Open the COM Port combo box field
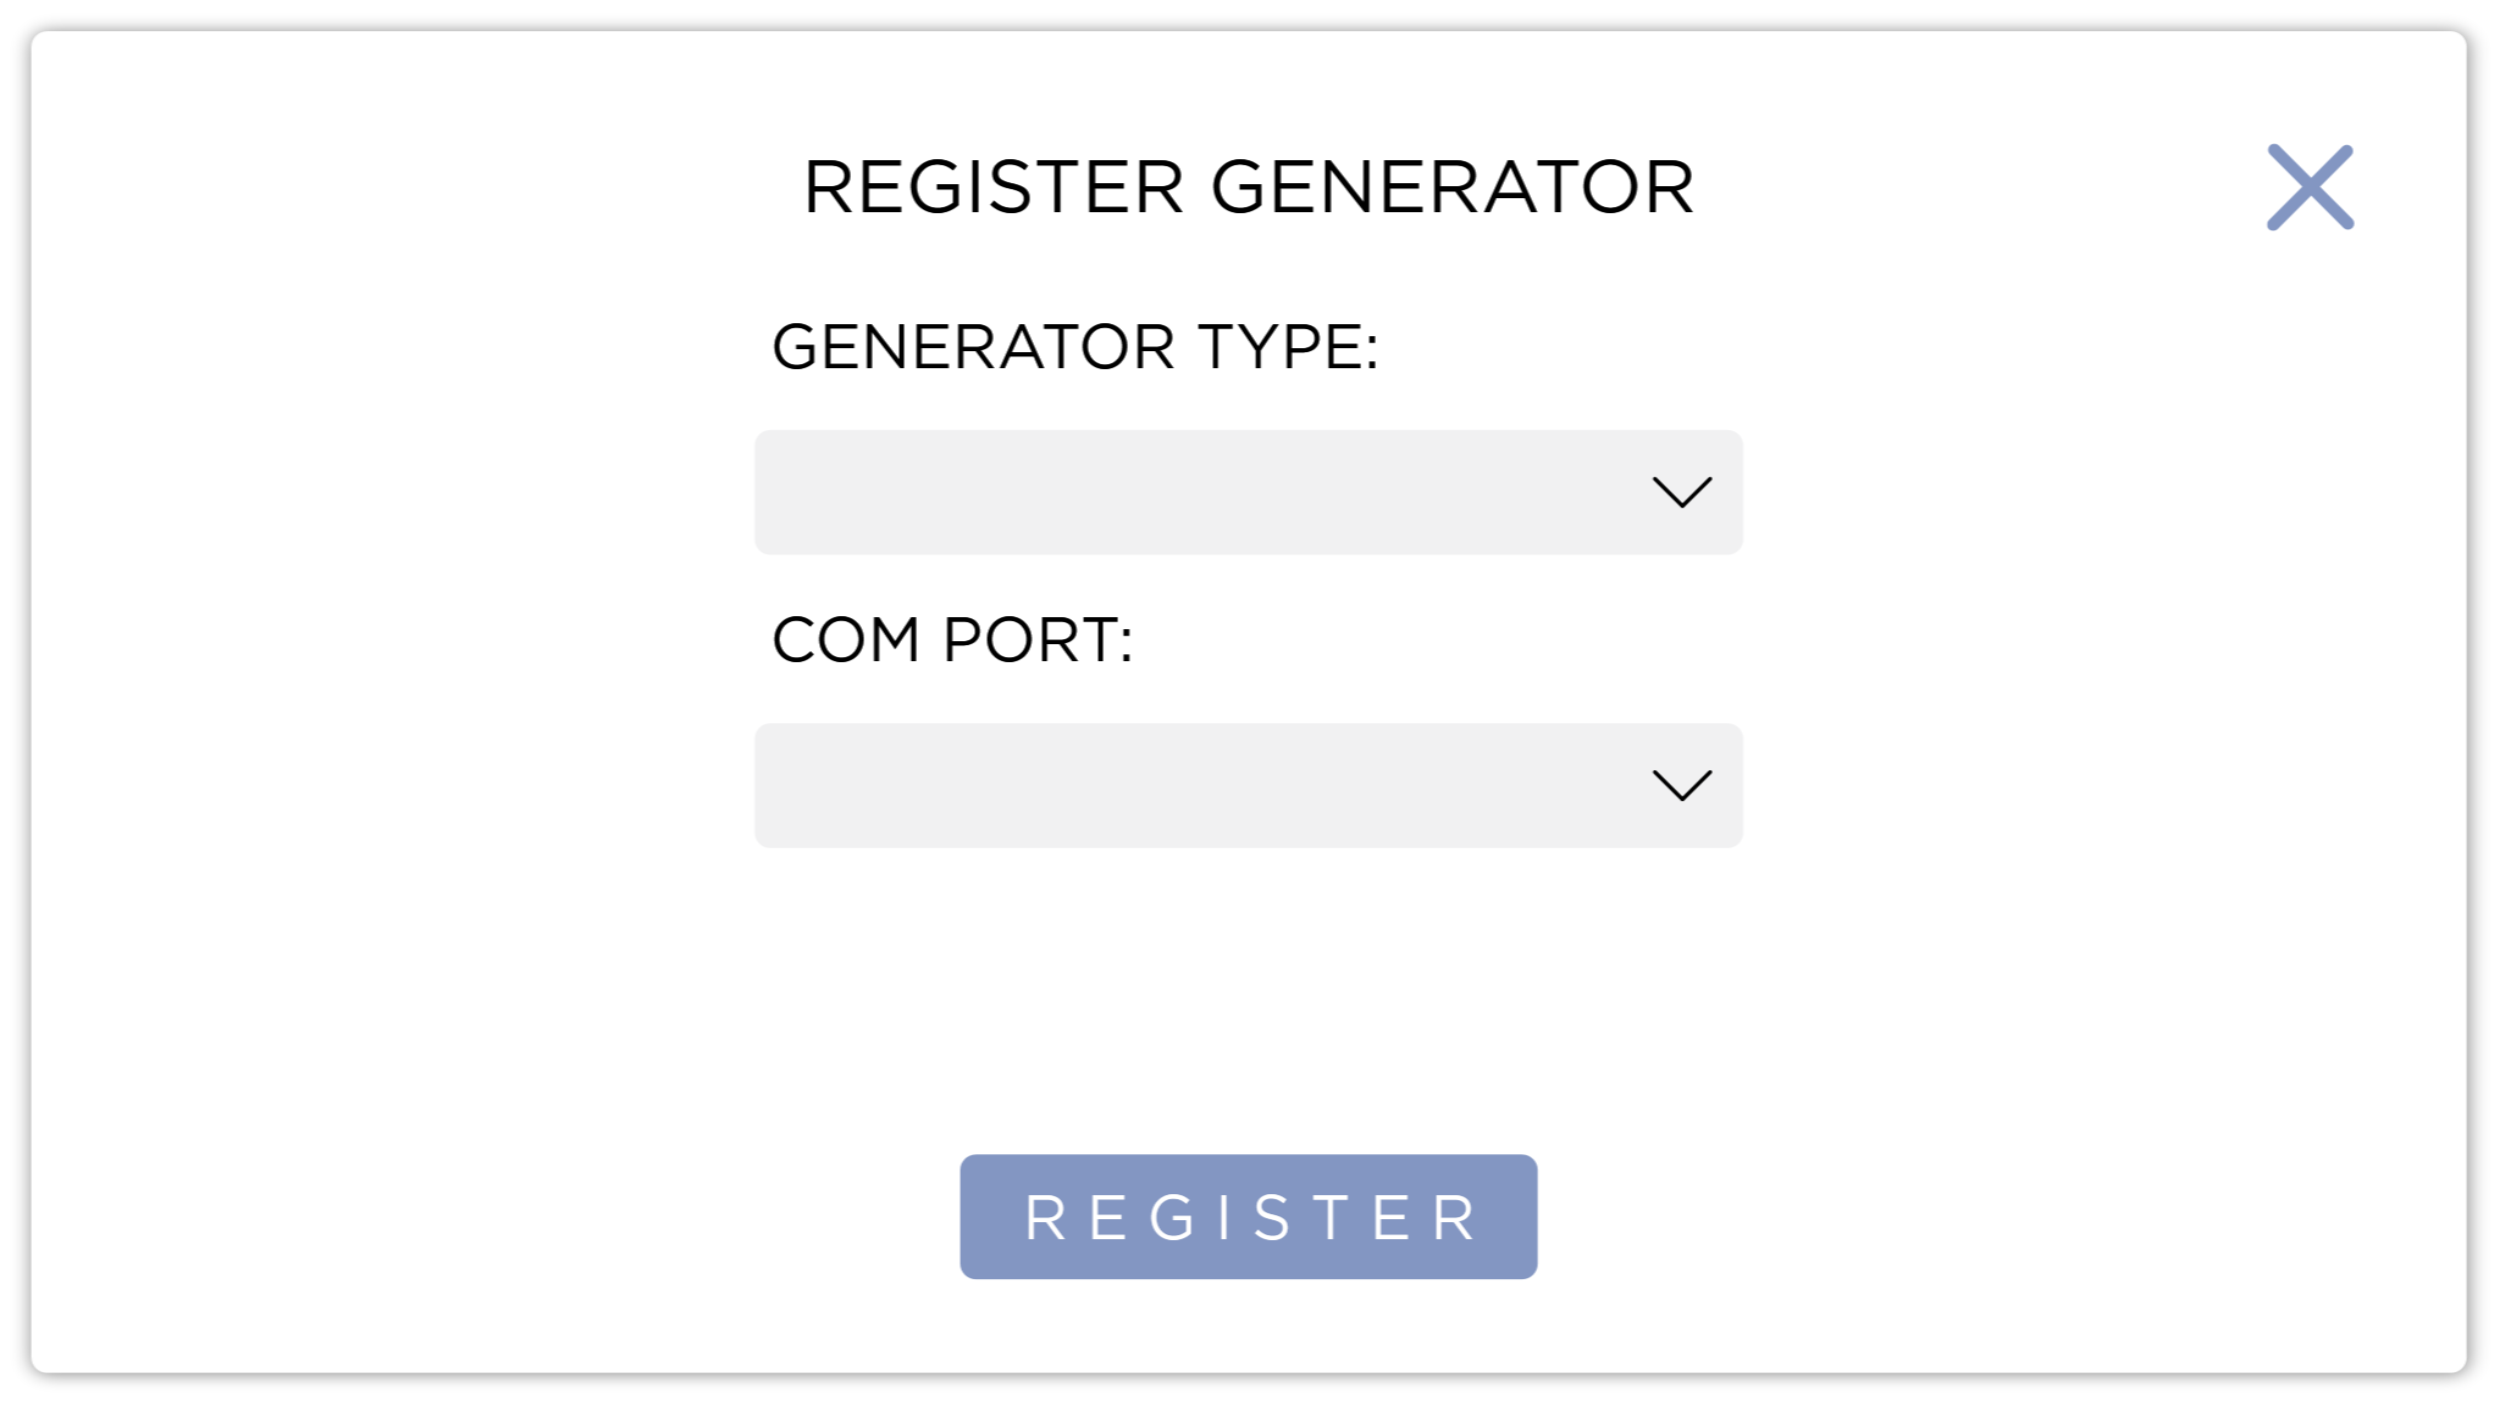Viewport: 2500px width, 1406px height. click(x=1248, y=785)
